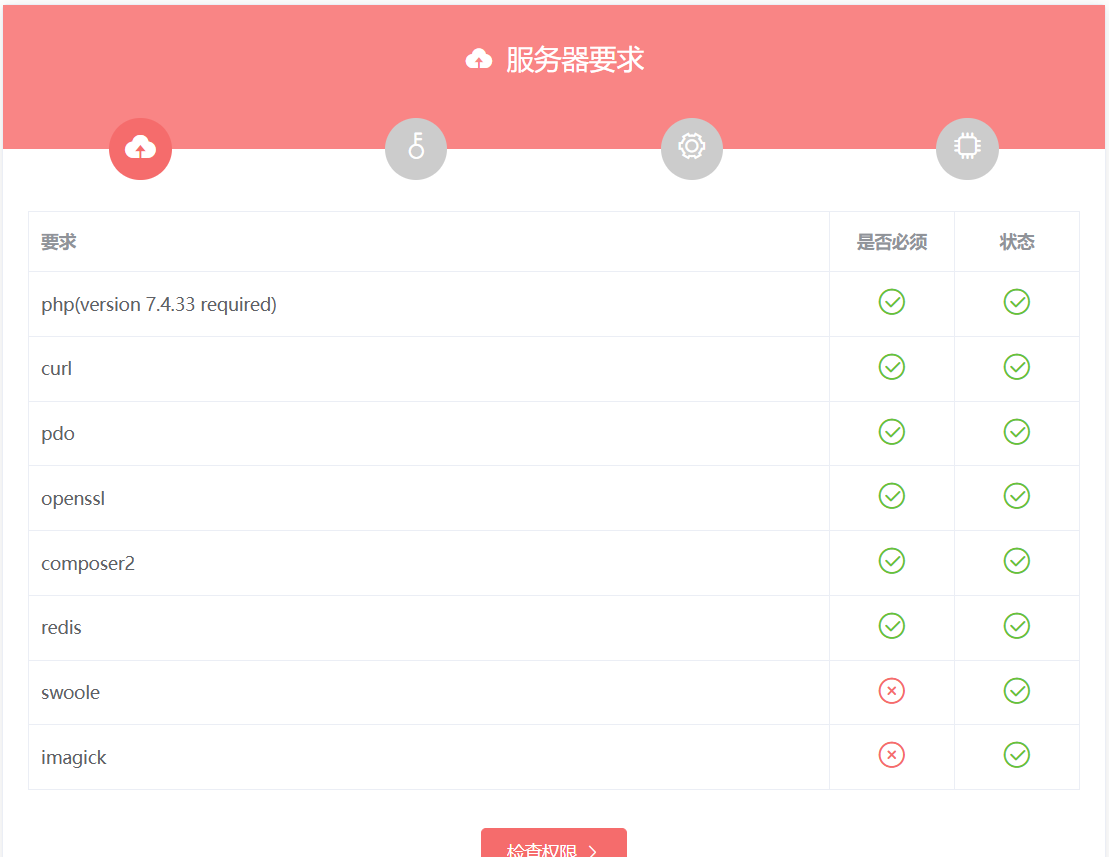Click the swoole status check icon
This screenshot has height=857, width=1109.
pyautogui.click(x=1016, y=691)
